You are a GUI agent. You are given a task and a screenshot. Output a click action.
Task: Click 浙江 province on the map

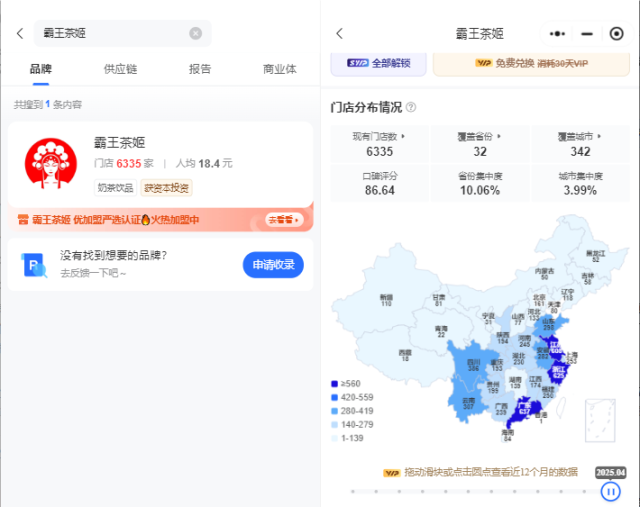tap(558, 372)
